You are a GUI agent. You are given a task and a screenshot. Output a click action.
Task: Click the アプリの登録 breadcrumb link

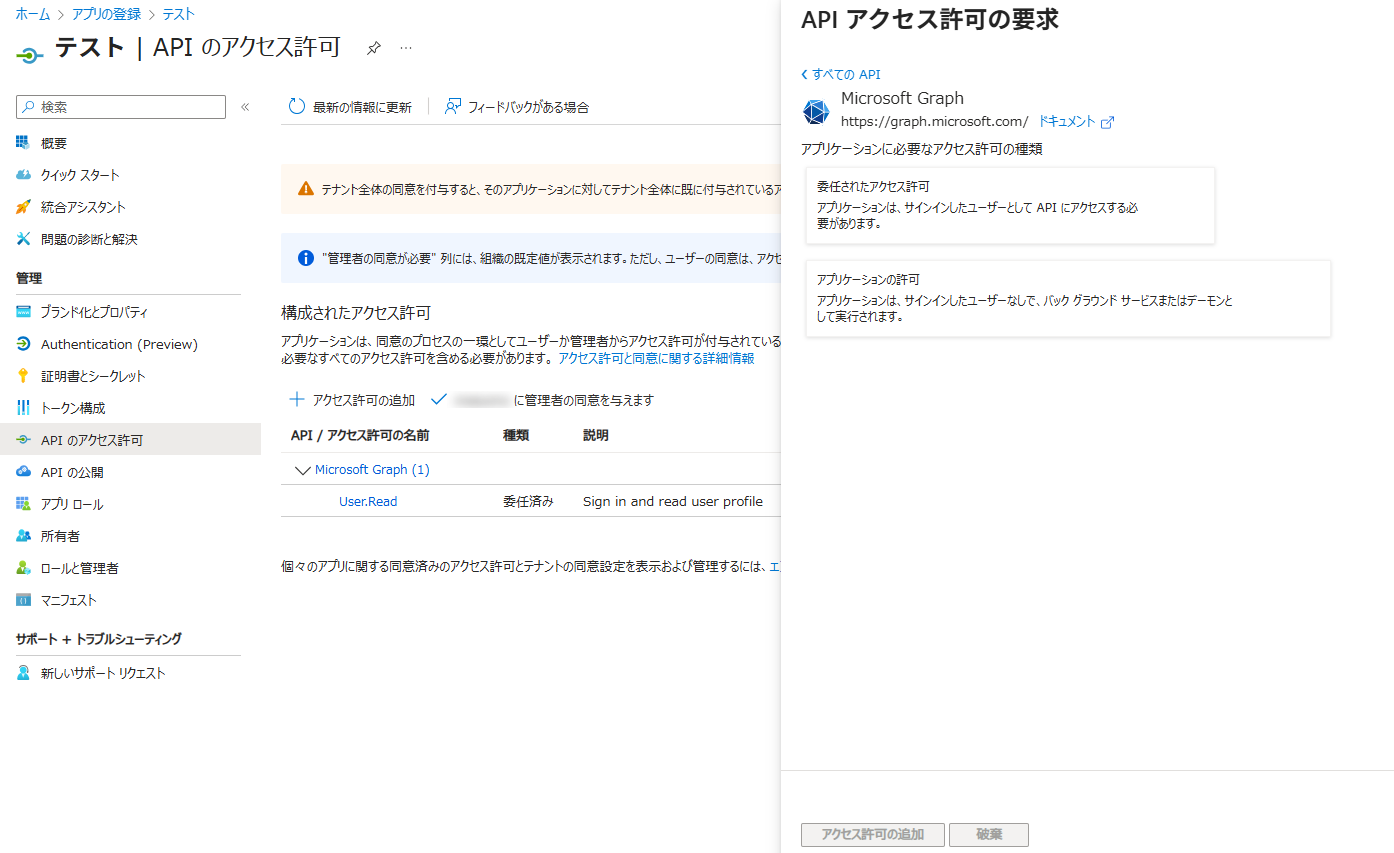tap(107, 14)
